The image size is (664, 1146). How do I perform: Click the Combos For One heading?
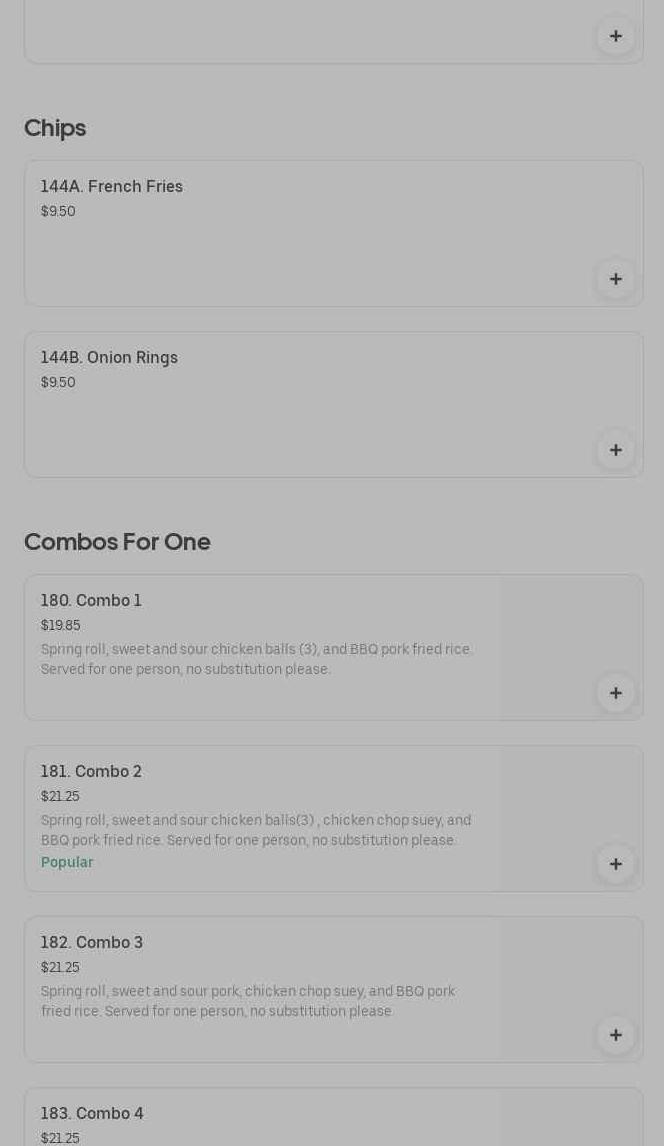point(117,542)
